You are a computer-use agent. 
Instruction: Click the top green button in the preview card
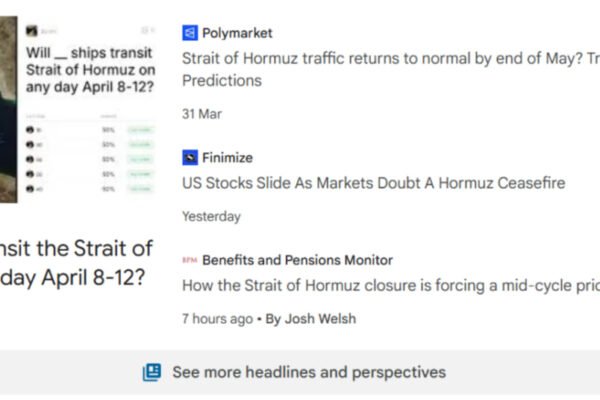[141, 129]
